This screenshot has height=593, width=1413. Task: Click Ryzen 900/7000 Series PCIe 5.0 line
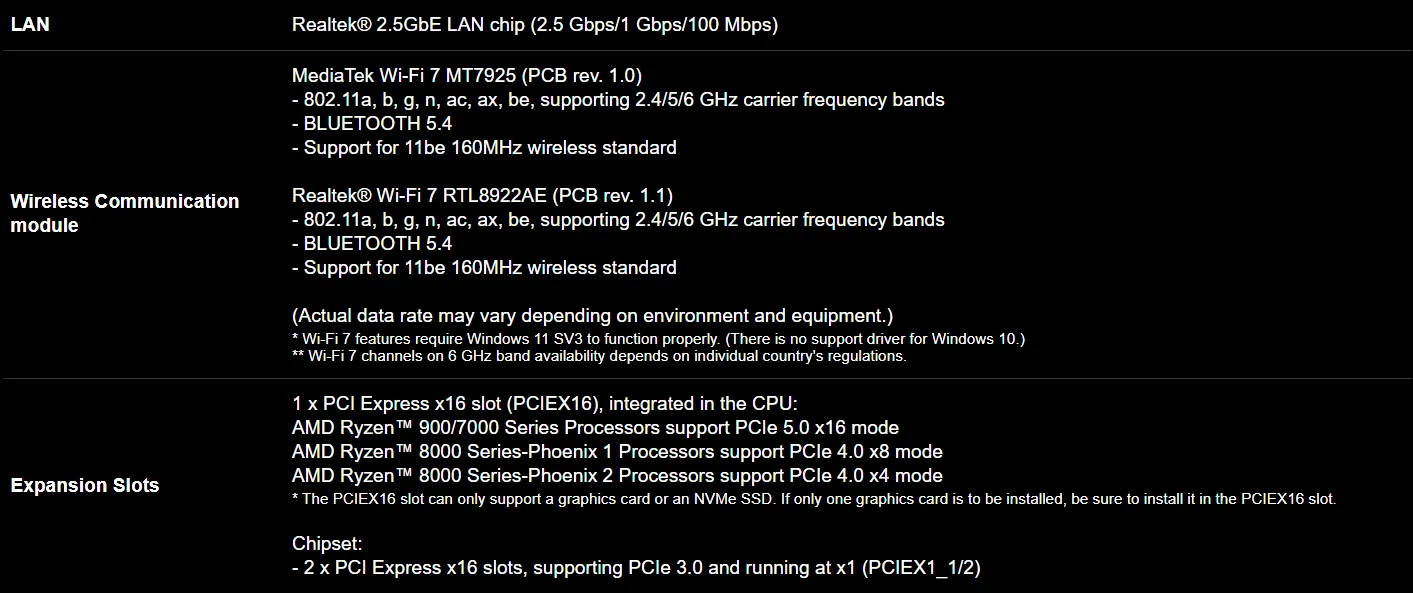tap(595, 428)
